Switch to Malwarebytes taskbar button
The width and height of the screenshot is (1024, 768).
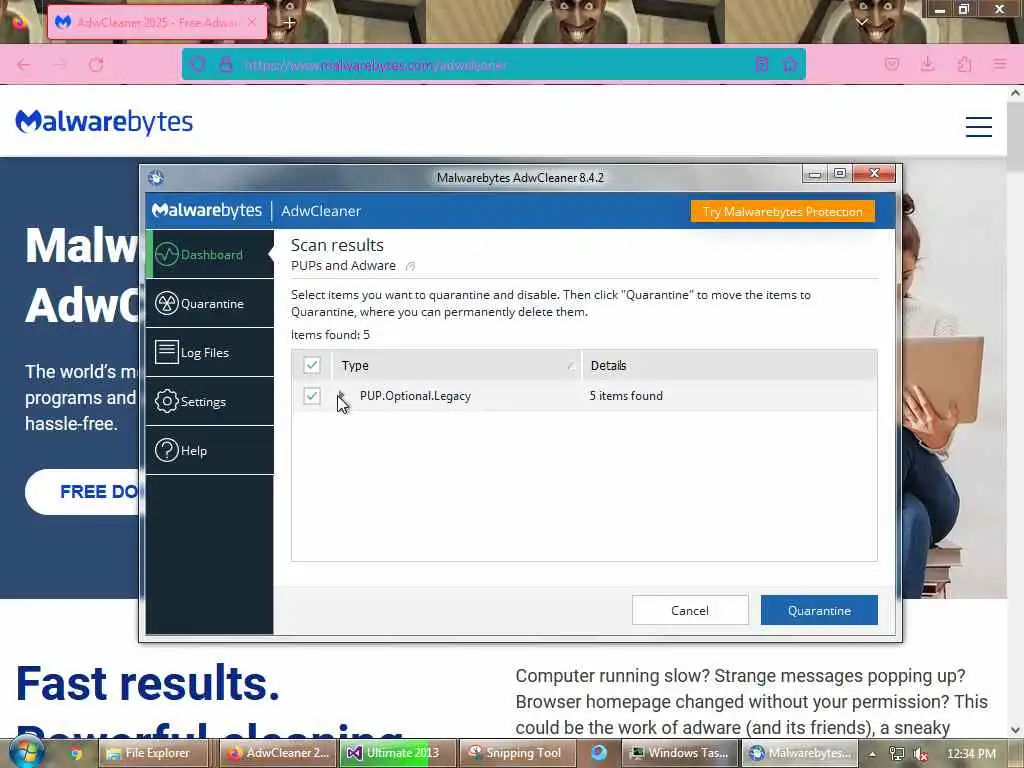coord(801,753)
